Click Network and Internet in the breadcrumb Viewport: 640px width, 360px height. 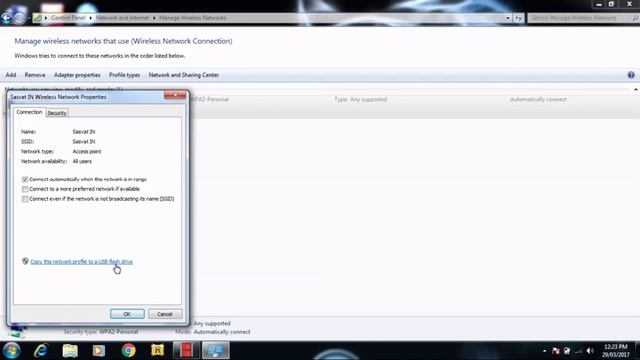point(122,18)
